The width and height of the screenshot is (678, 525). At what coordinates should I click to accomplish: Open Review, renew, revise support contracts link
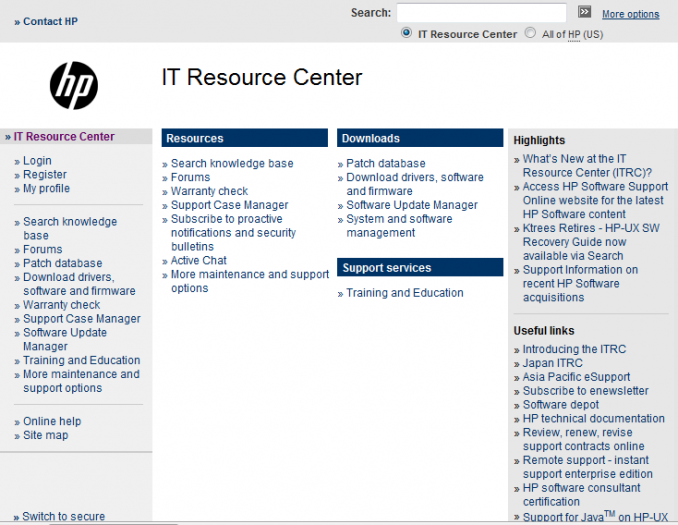583,439
